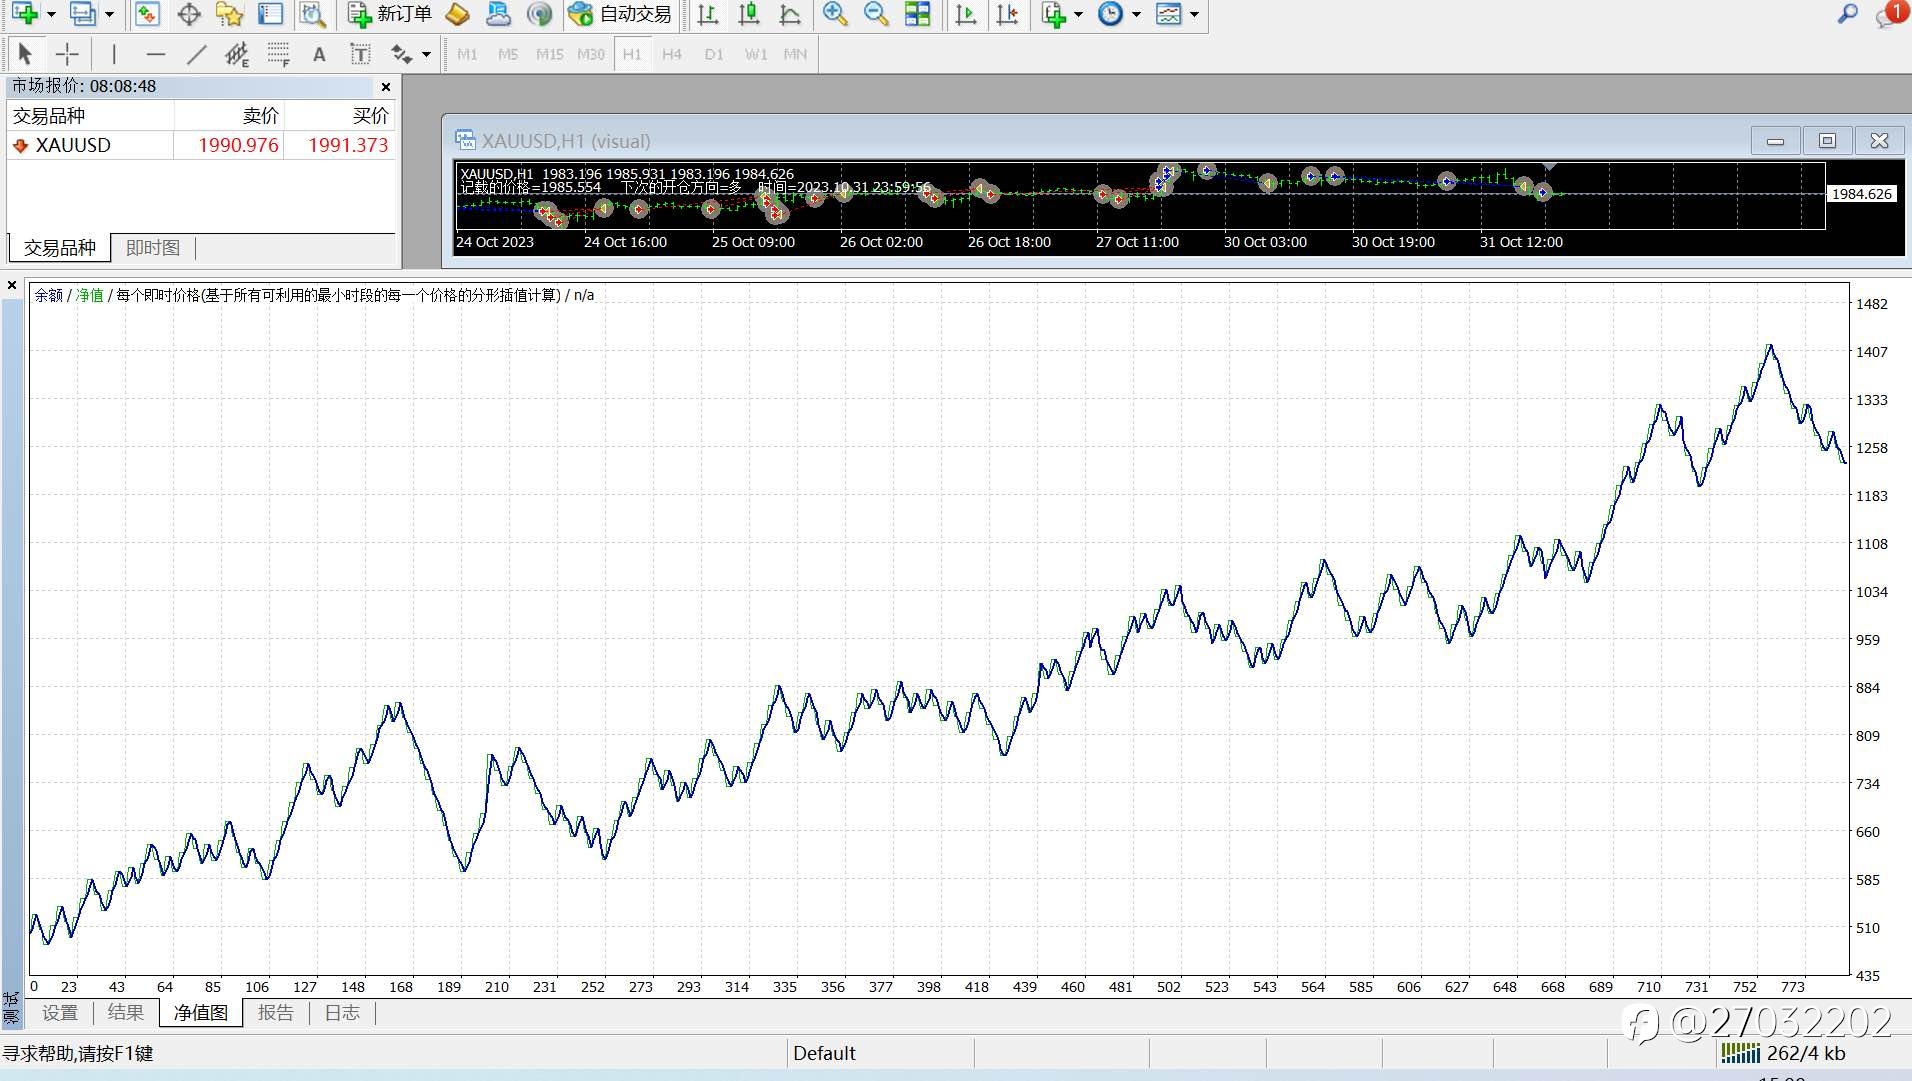Screen dimensions: 1912x1081
Task: Switch timeframe to M15
Action: pos(549,54)
